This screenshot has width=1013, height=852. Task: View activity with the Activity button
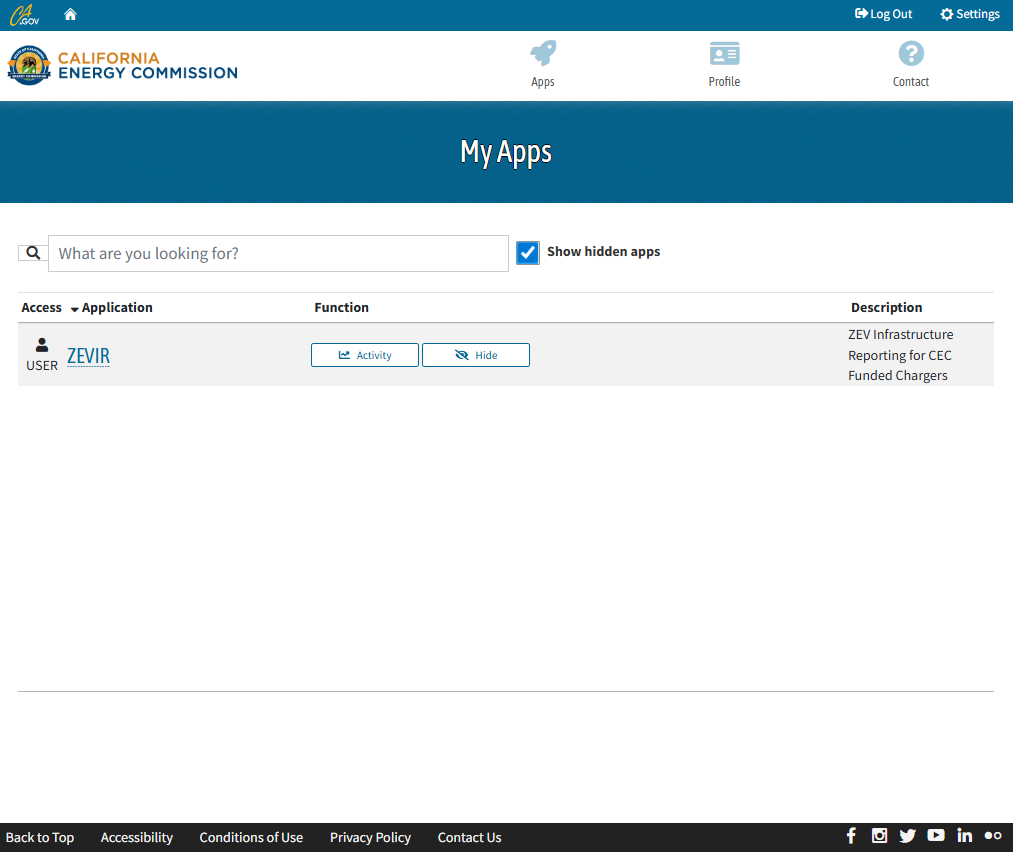pyautogui.click(x=364, y=355)
